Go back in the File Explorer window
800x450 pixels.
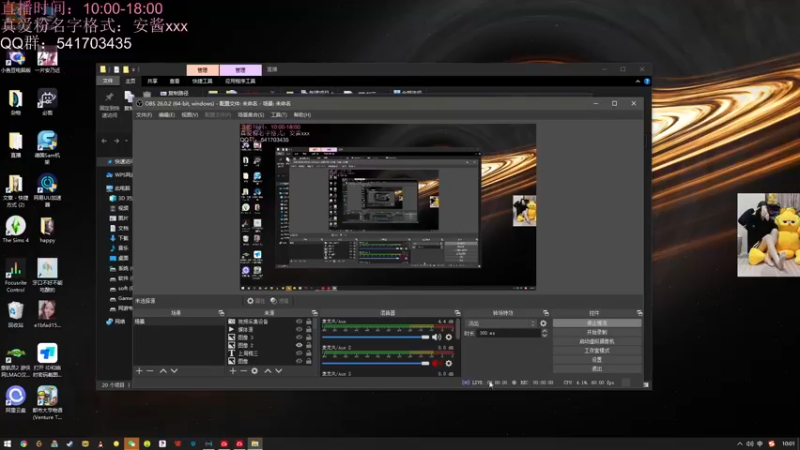[x=104, y=141]
